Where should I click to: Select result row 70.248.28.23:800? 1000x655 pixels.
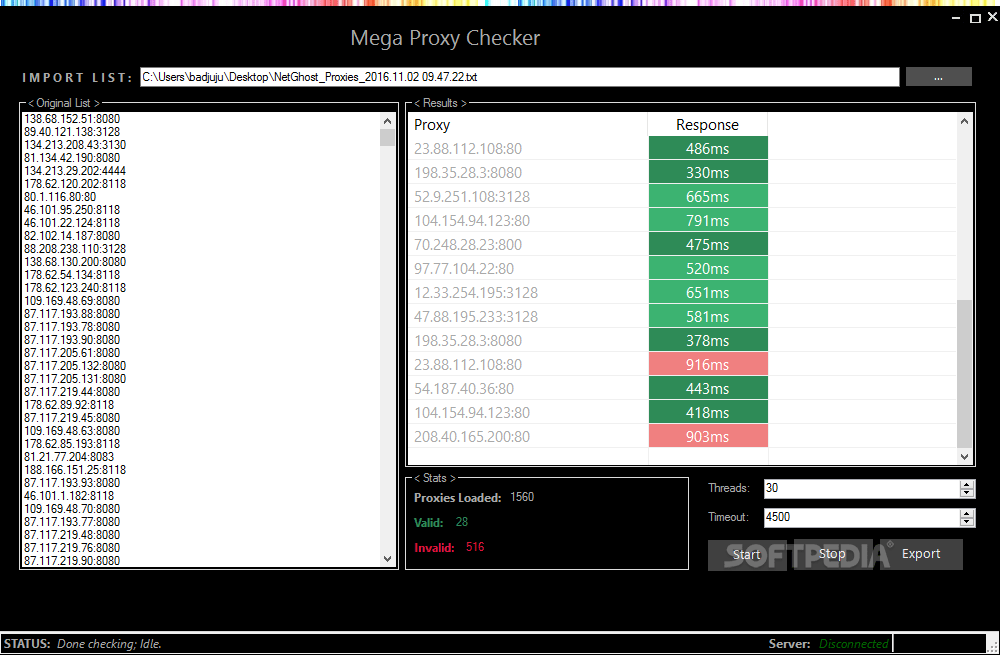click(x=682, y=244)
